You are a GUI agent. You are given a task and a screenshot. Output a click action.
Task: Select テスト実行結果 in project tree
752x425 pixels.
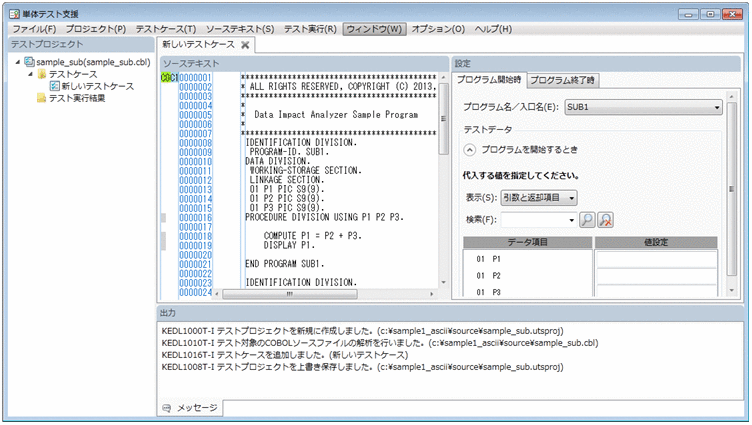[77, 98]
